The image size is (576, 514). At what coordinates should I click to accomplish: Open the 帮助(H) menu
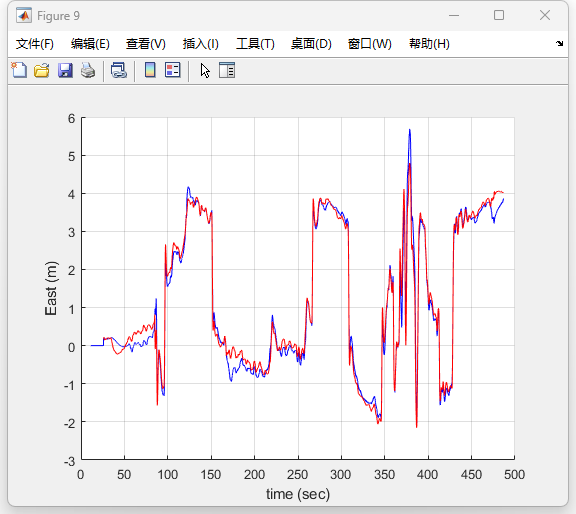click(429, 44)
